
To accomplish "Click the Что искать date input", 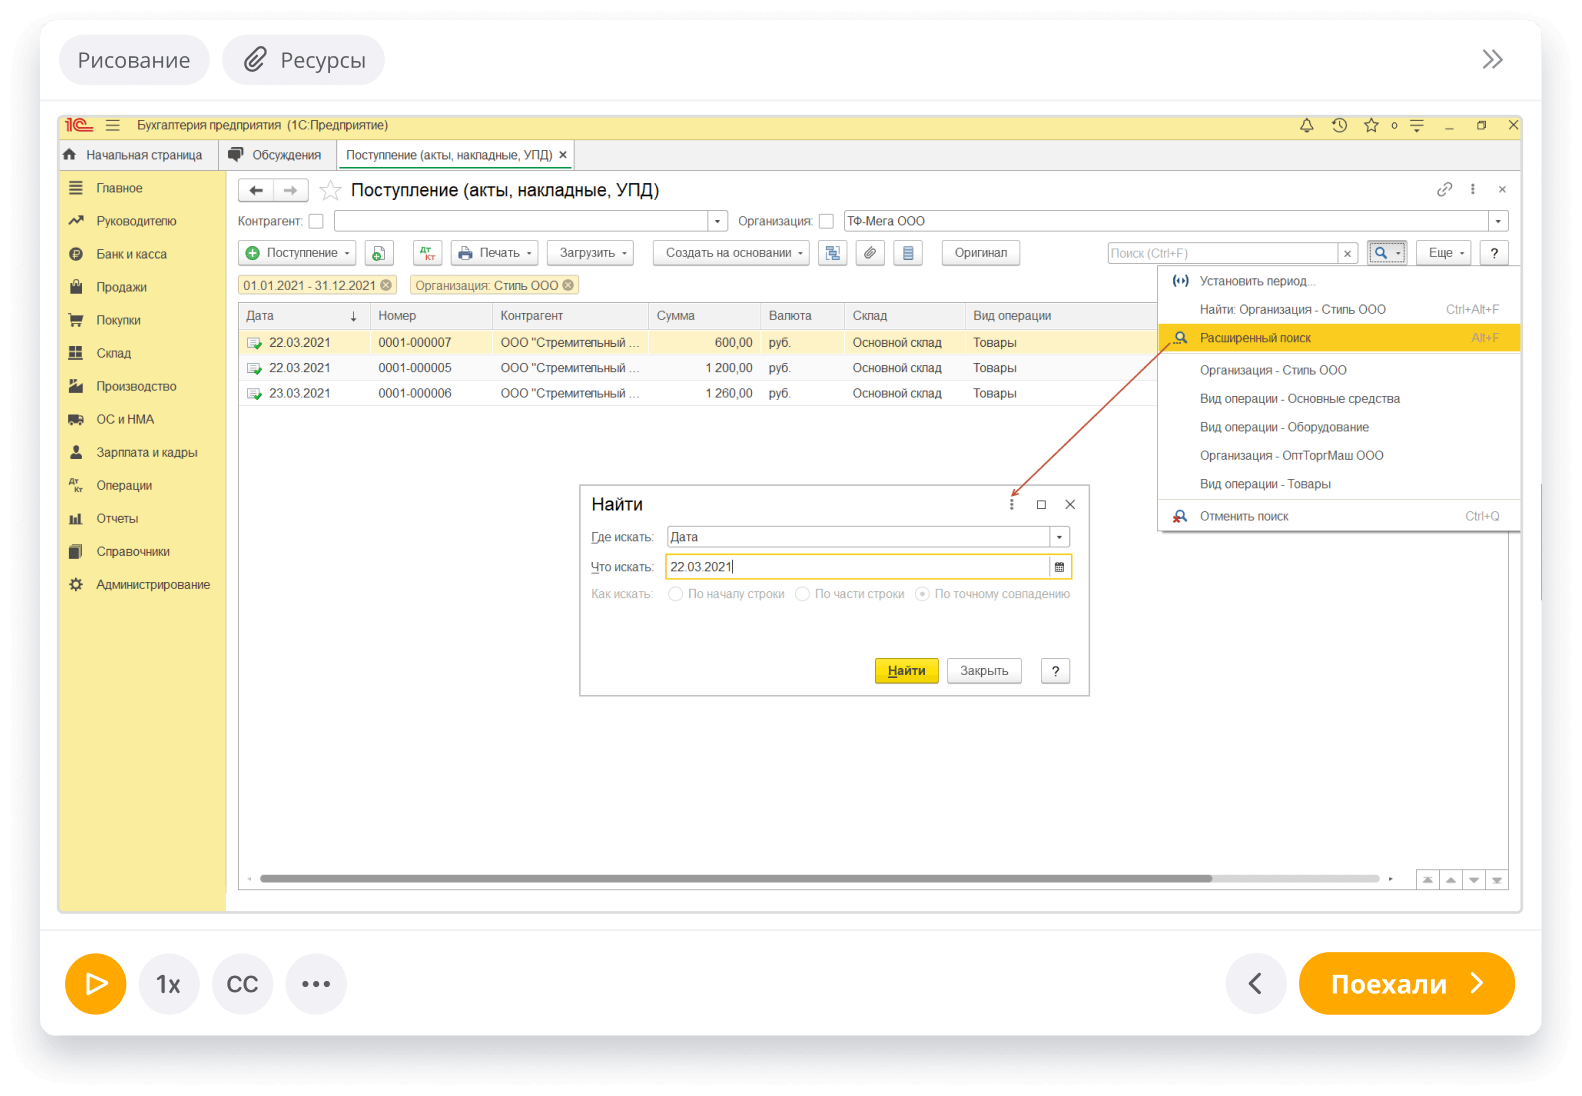I will (x=858, y=567).
